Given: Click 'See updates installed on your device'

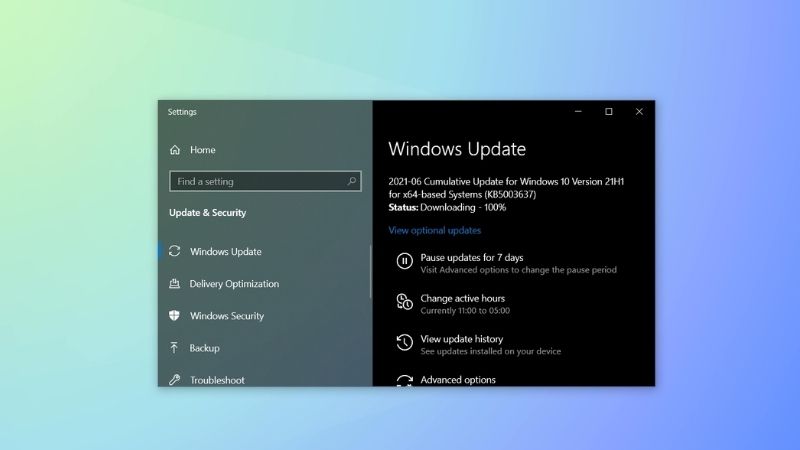Looking at the screenshot, I should 491,352.
